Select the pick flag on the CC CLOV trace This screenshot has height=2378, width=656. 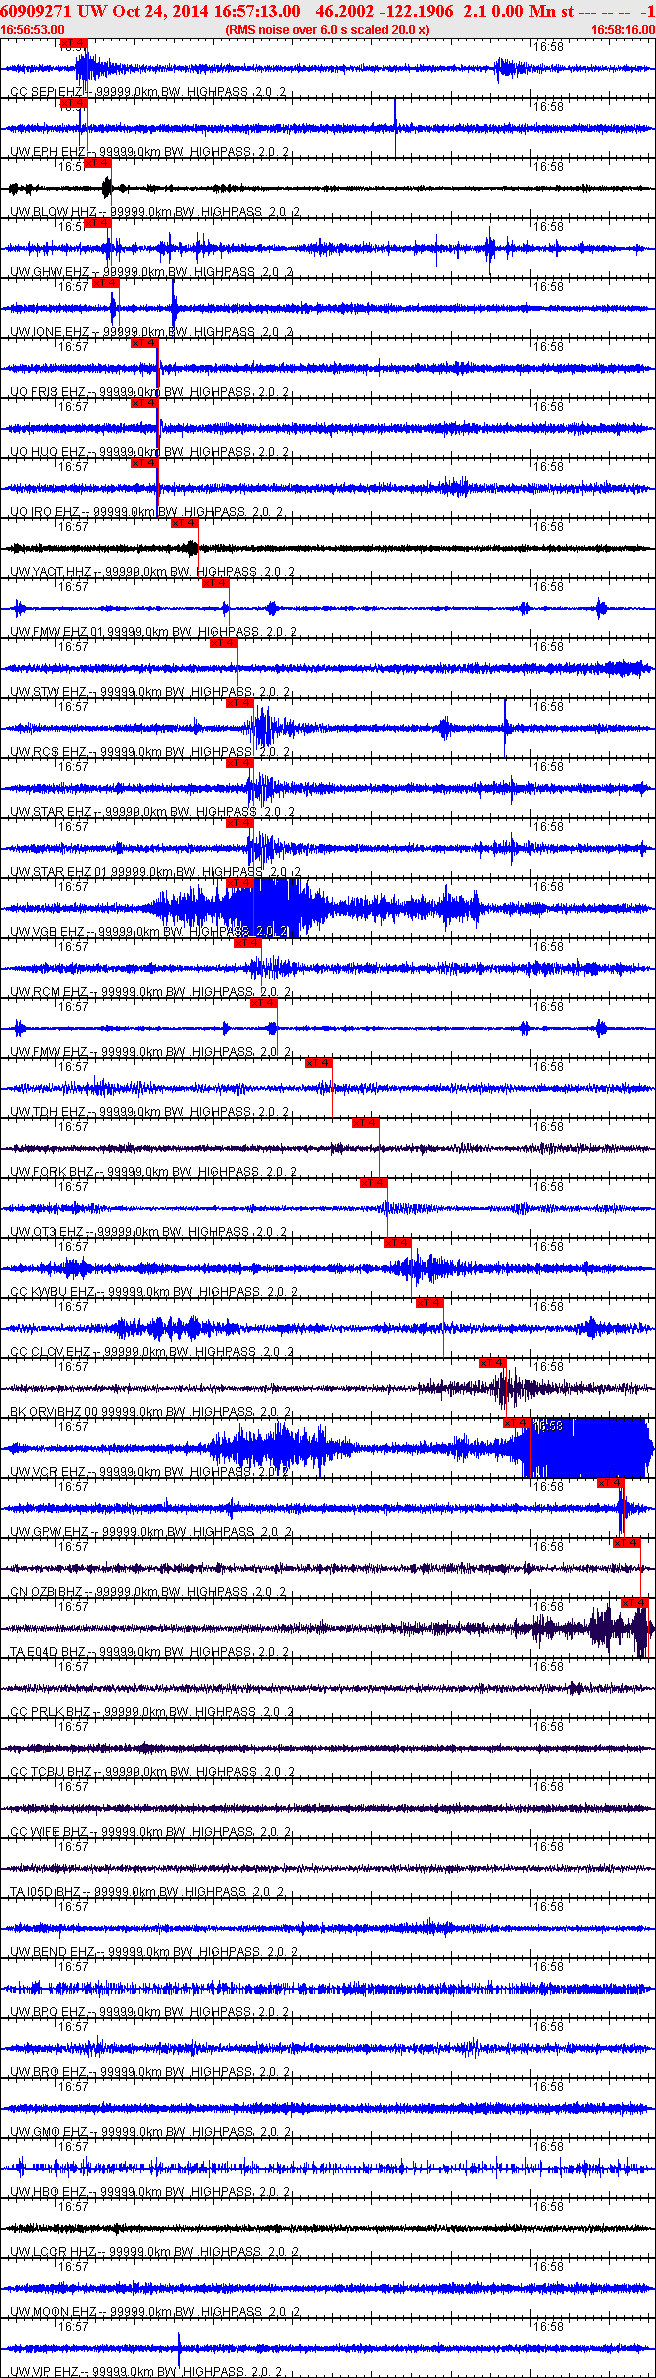(430, 1303)
